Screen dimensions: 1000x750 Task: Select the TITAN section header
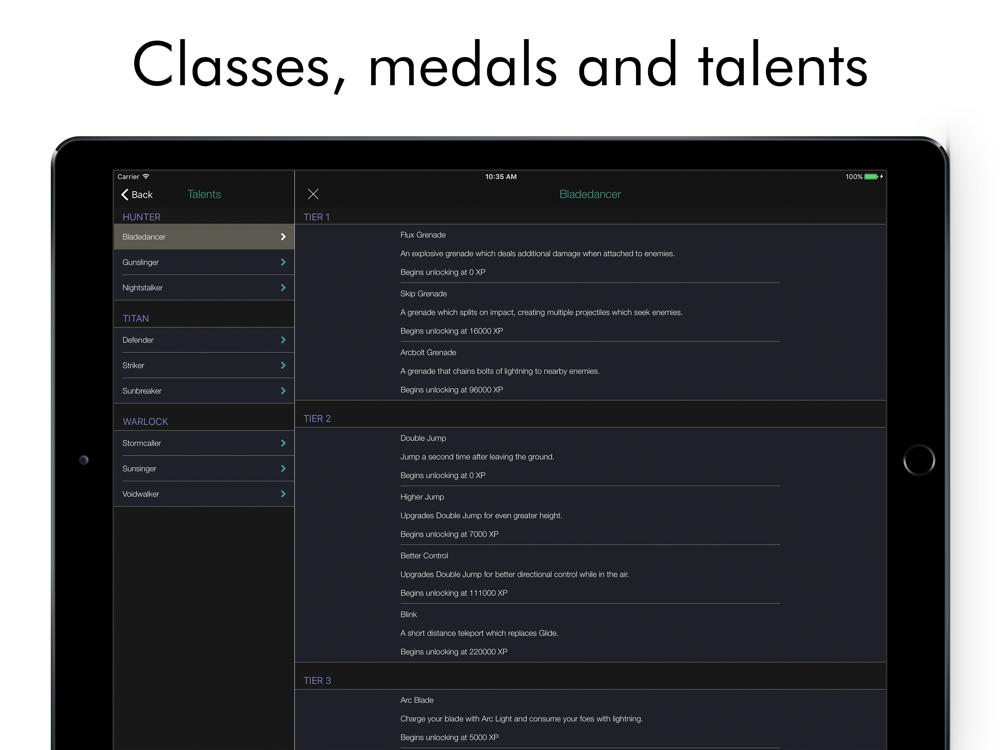click(136, 318)
